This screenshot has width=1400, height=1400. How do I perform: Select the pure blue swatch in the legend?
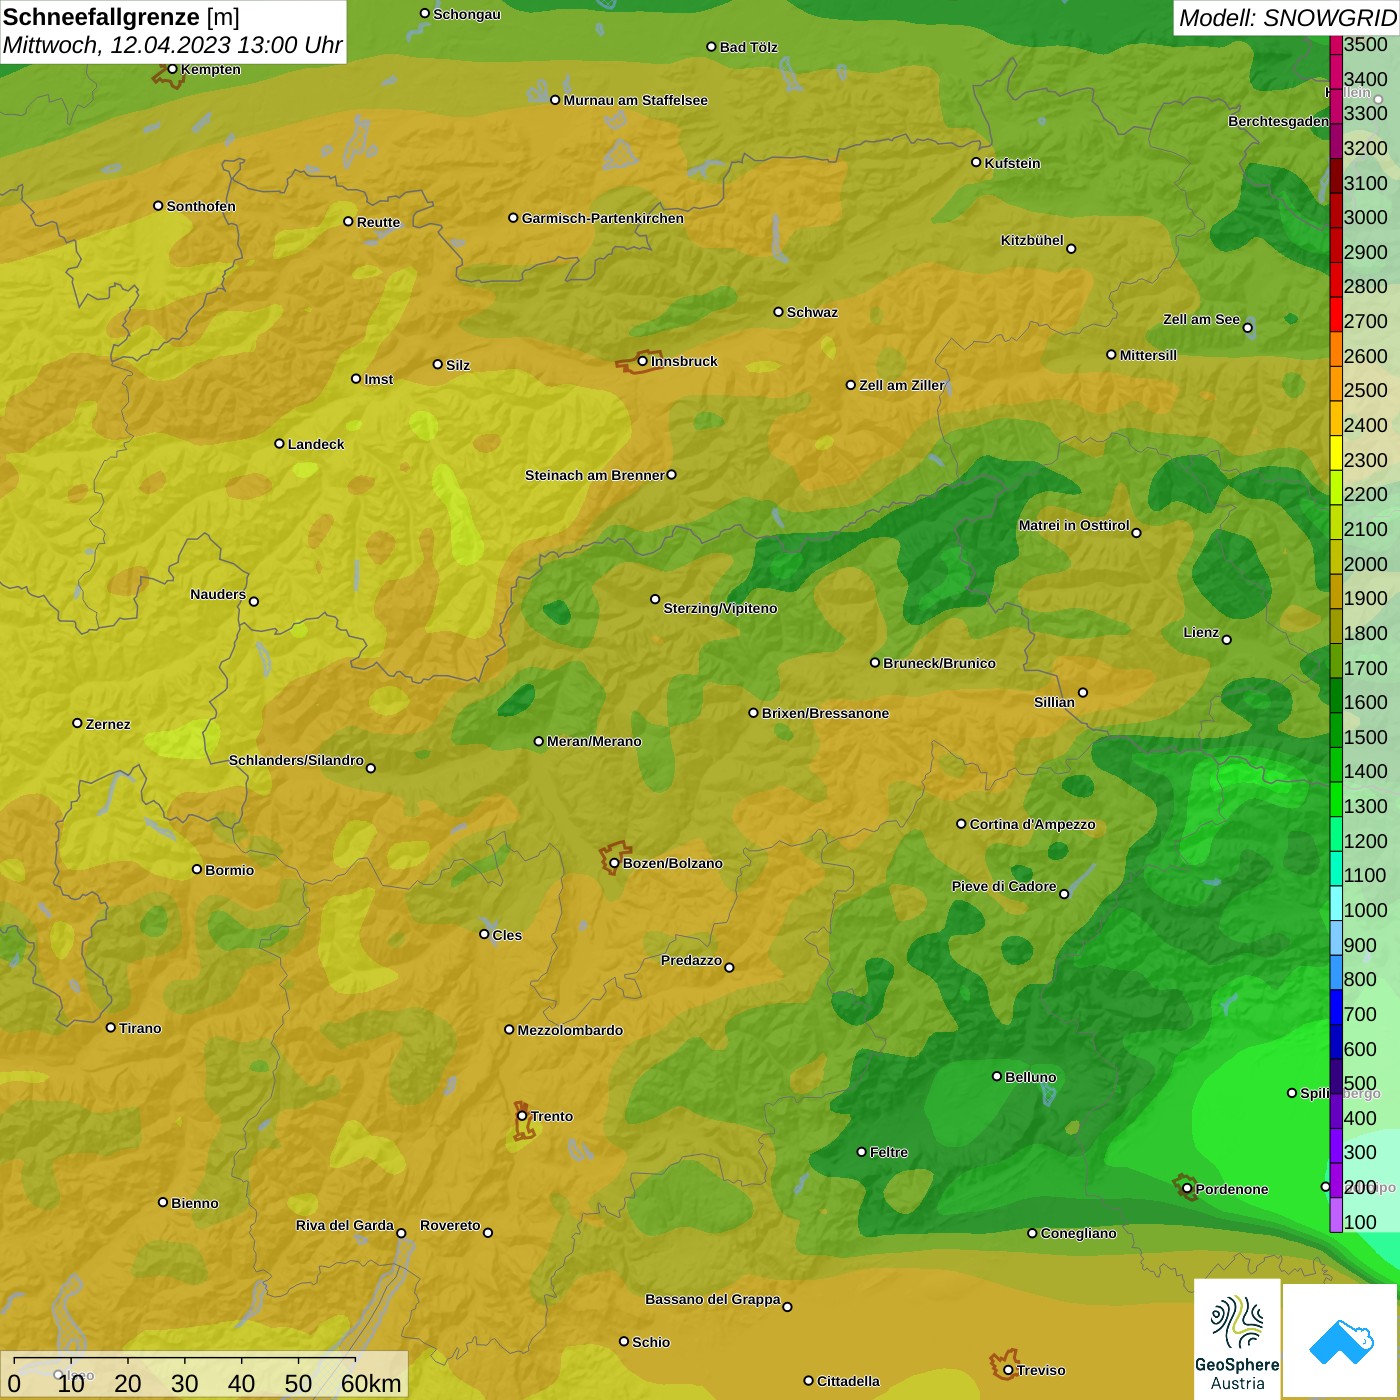1336,1006
